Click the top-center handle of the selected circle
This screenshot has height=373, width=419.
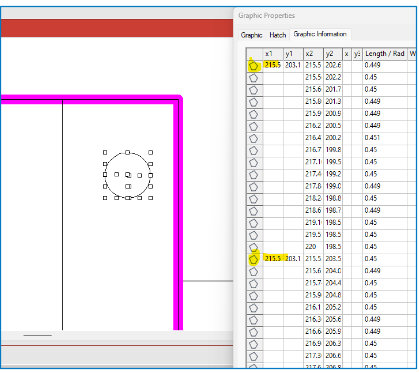(x=128, y=152)
